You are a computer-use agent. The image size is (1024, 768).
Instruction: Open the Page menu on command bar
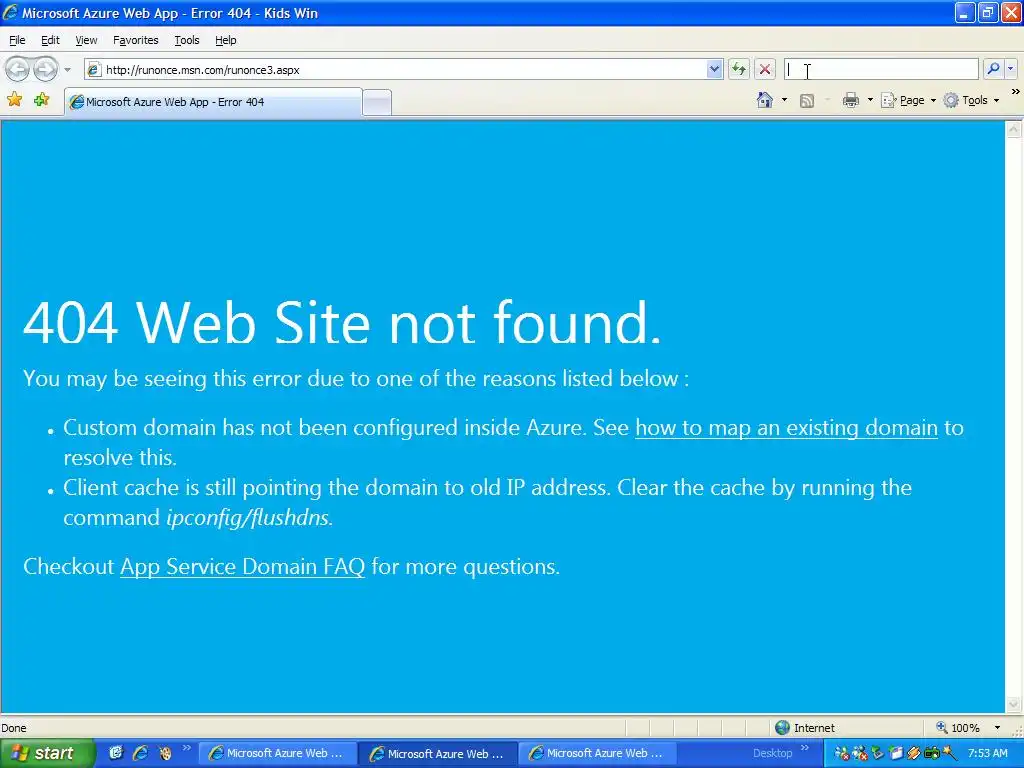click(908, 100)
